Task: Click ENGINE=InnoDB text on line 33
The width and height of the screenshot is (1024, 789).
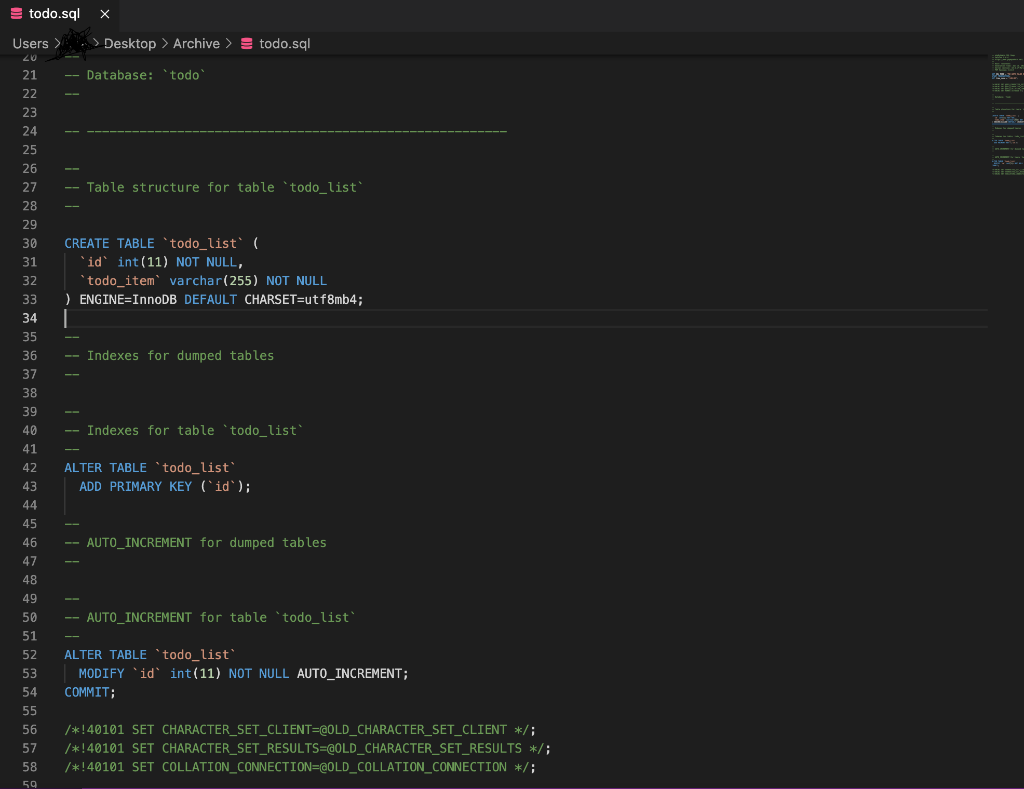Action: [128, 300]
